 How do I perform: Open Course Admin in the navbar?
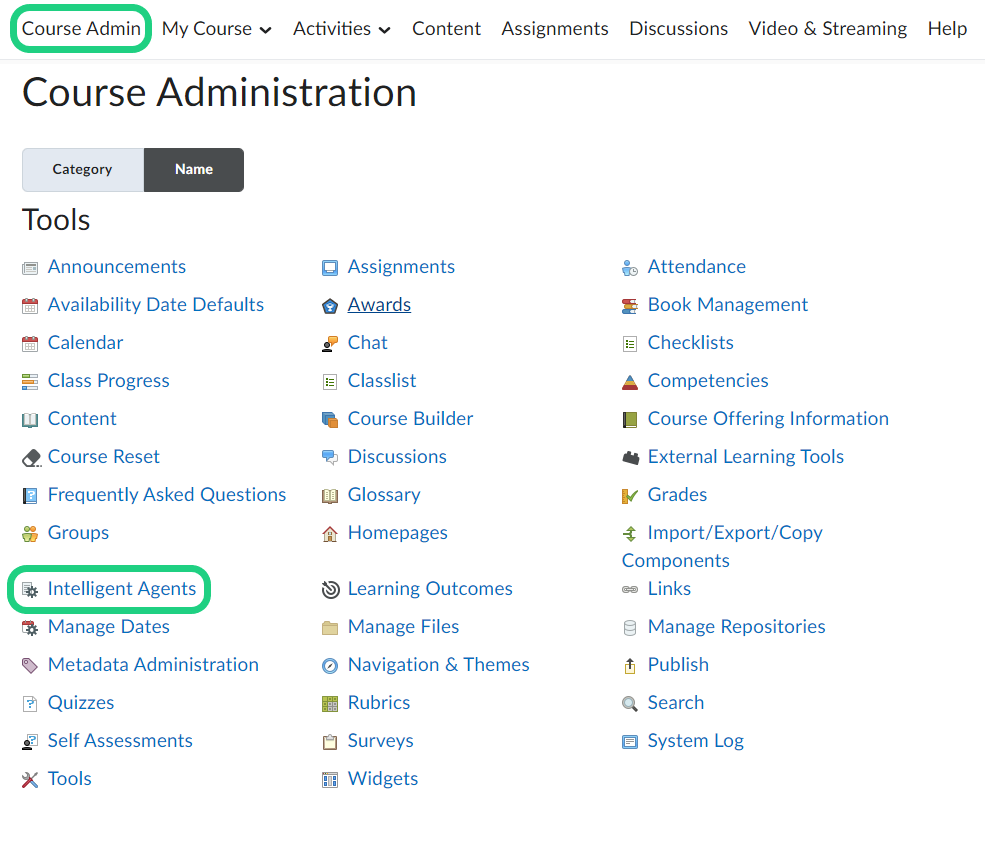pyautogui.click(x=81, y=29)
